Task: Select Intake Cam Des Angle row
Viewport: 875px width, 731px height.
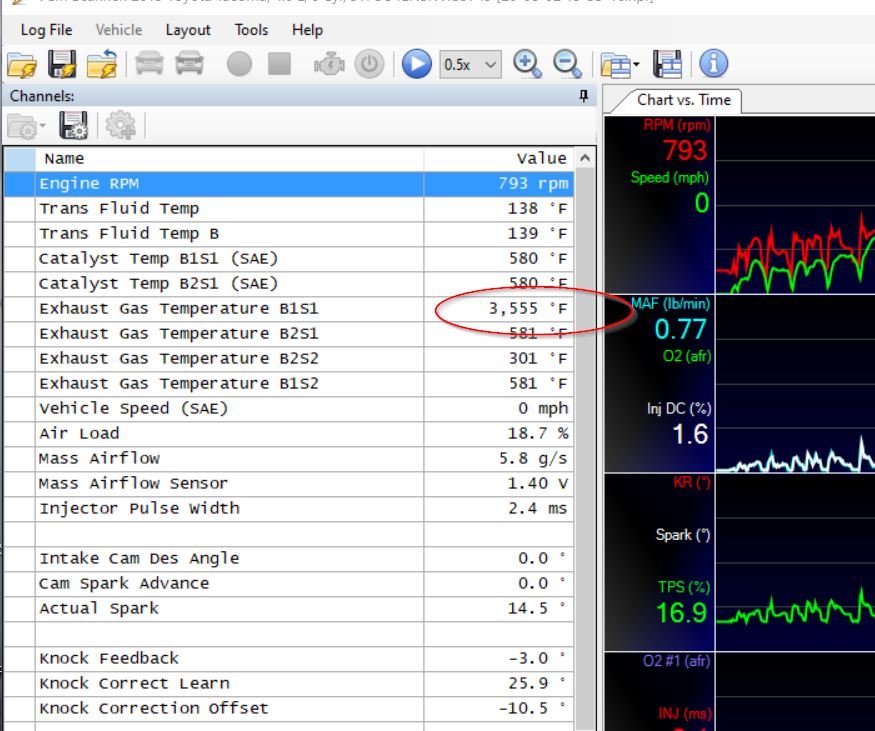Action: (x=289, y=559)
